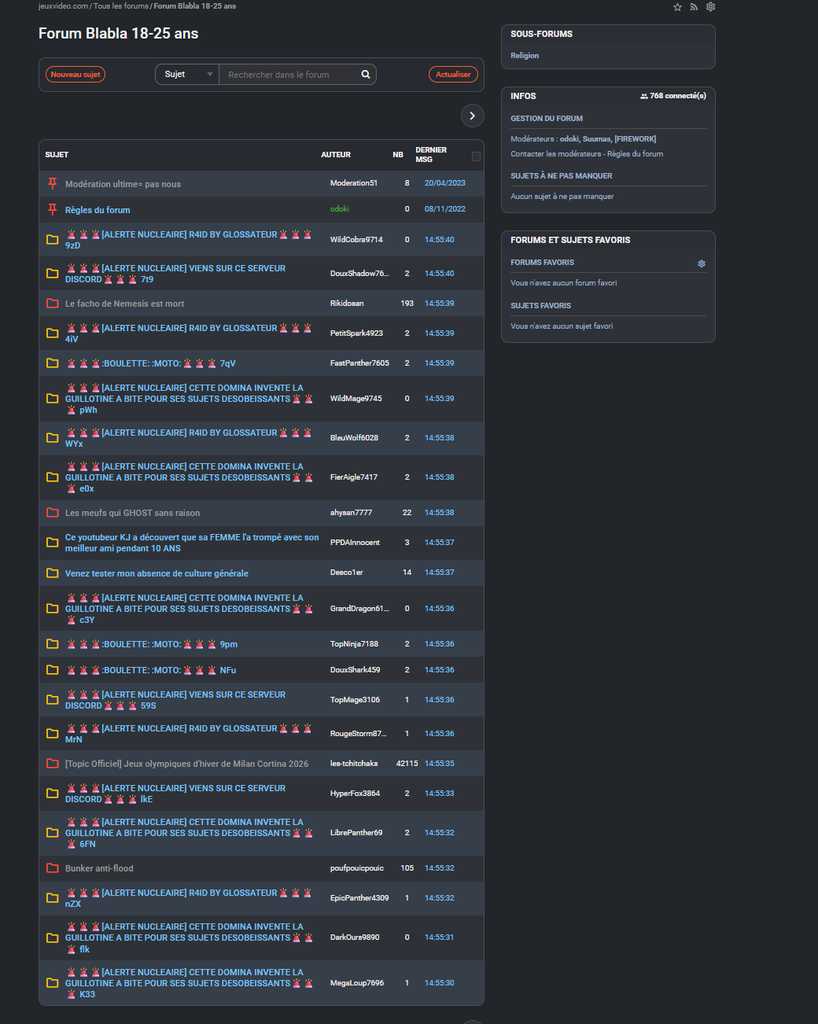818x1024 pixels.
Task: Click folder icon of BOULETTE MOTO 9pm topic
Action: [52, 644]
